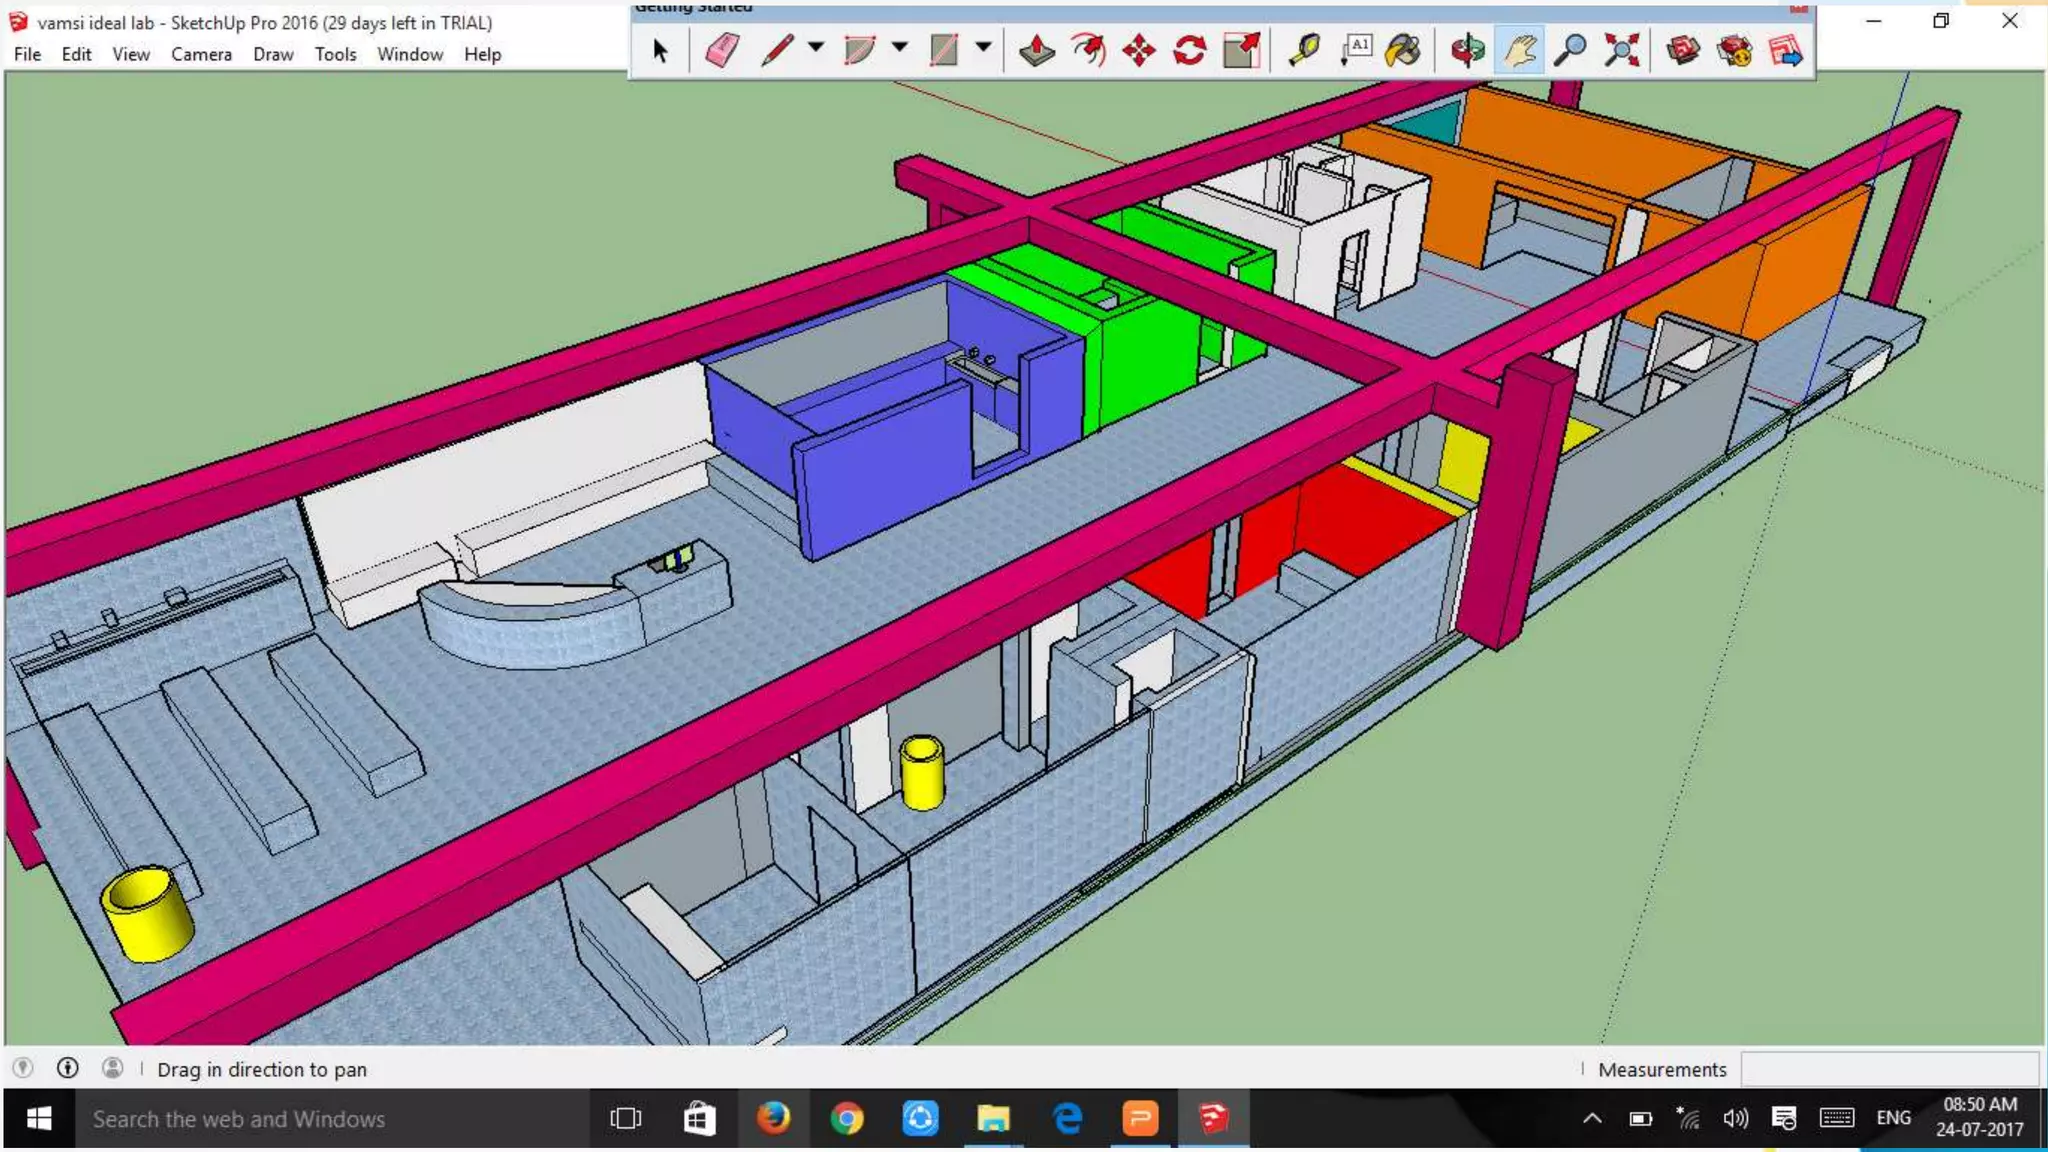2048x1152 pixels.
Task: Activate the Move tool
Action: (1139, 49)
